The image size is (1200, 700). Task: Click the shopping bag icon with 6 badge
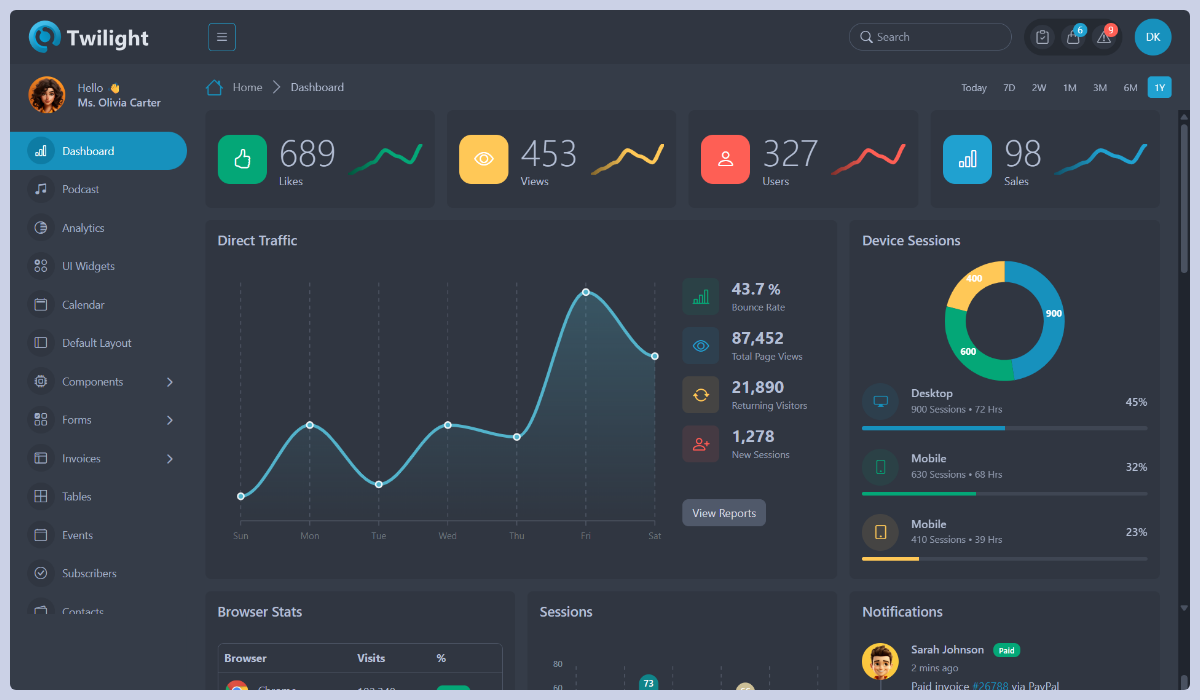[x=1072, y=36]
